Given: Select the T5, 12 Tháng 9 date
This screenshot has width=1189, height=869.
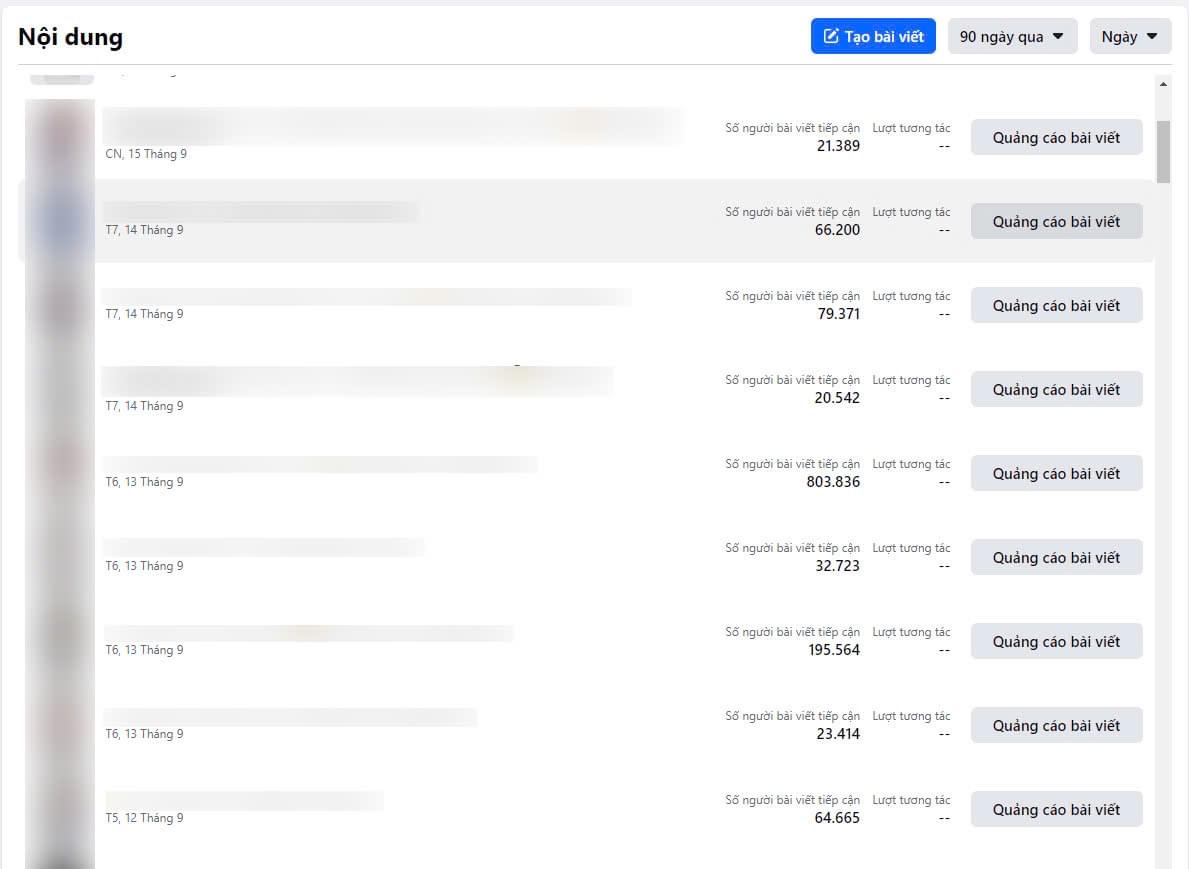Looking at the screenshot, I should click(x=144, y=818).
